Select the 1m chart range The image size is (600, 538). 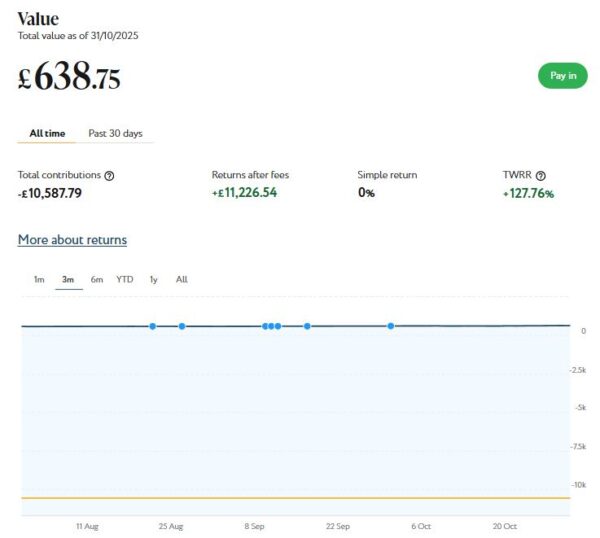39,280
